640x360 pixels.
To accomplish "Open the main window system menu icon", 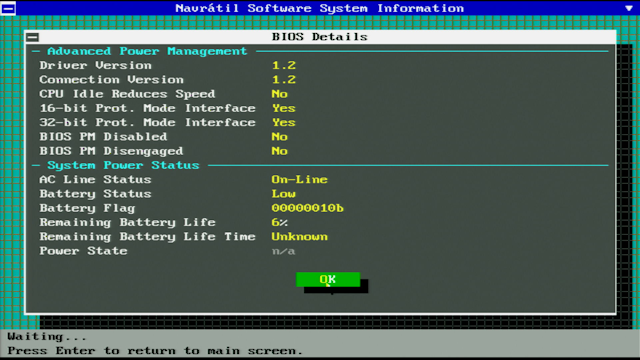I will [x=8, y=8].
